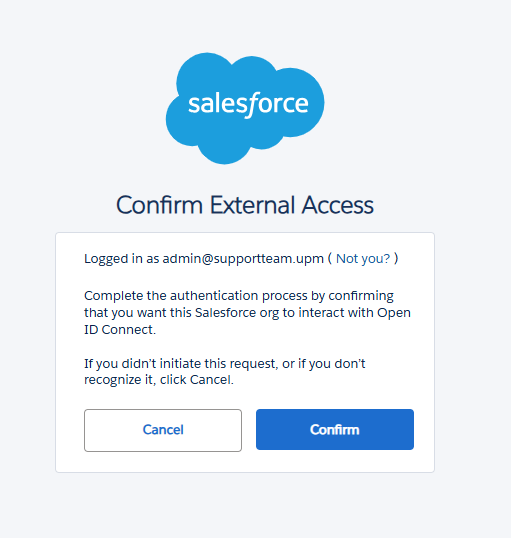Click the "If you didn't initiate this request" line

(225, 364)
